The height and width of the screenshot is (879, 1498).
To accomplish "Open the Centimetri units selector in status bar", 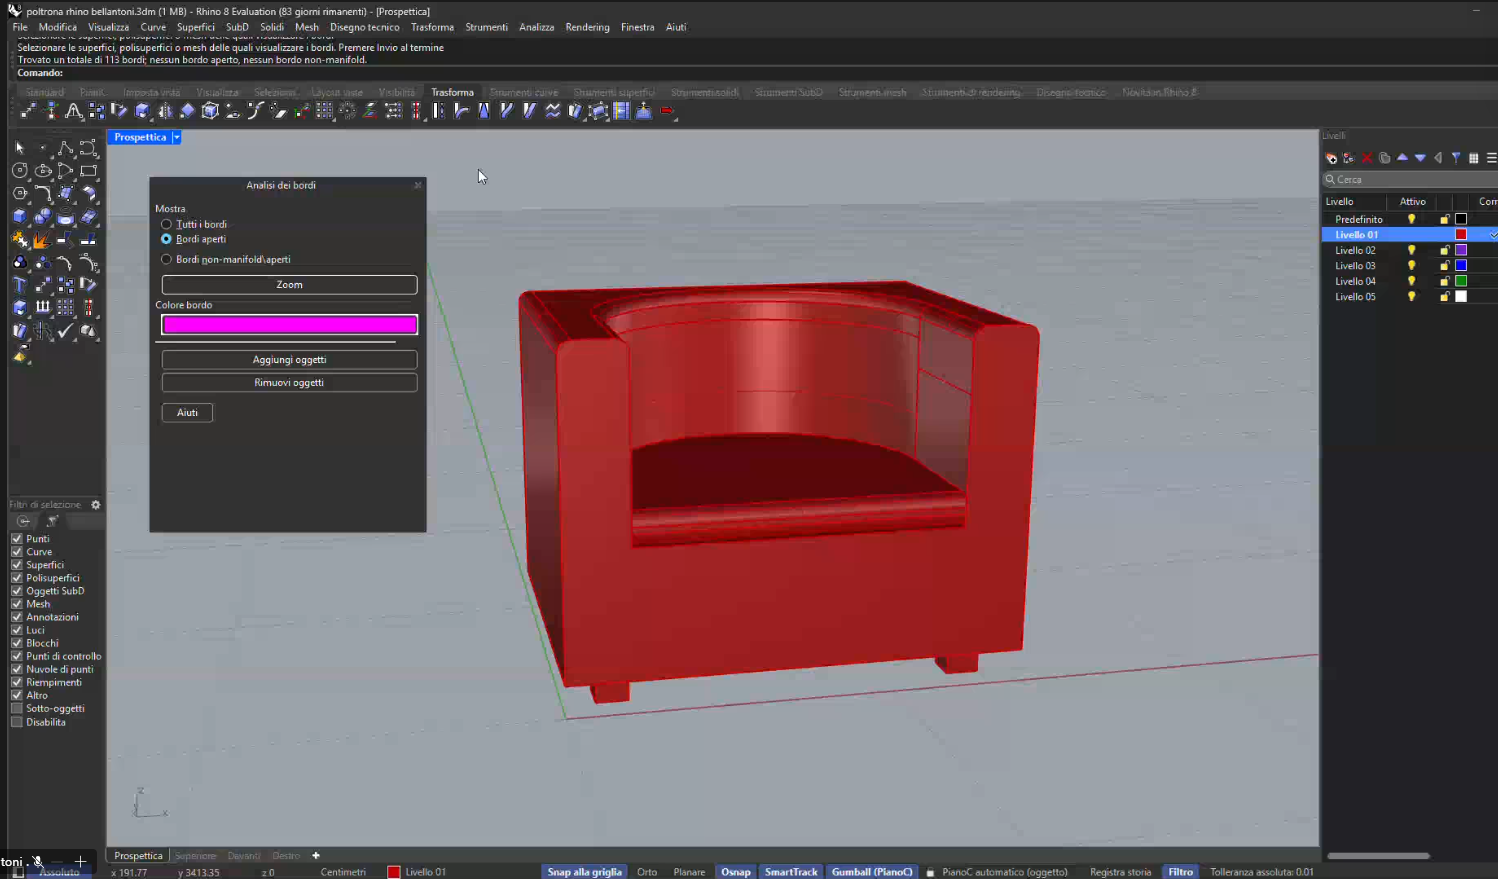I will tap(343, 872).
